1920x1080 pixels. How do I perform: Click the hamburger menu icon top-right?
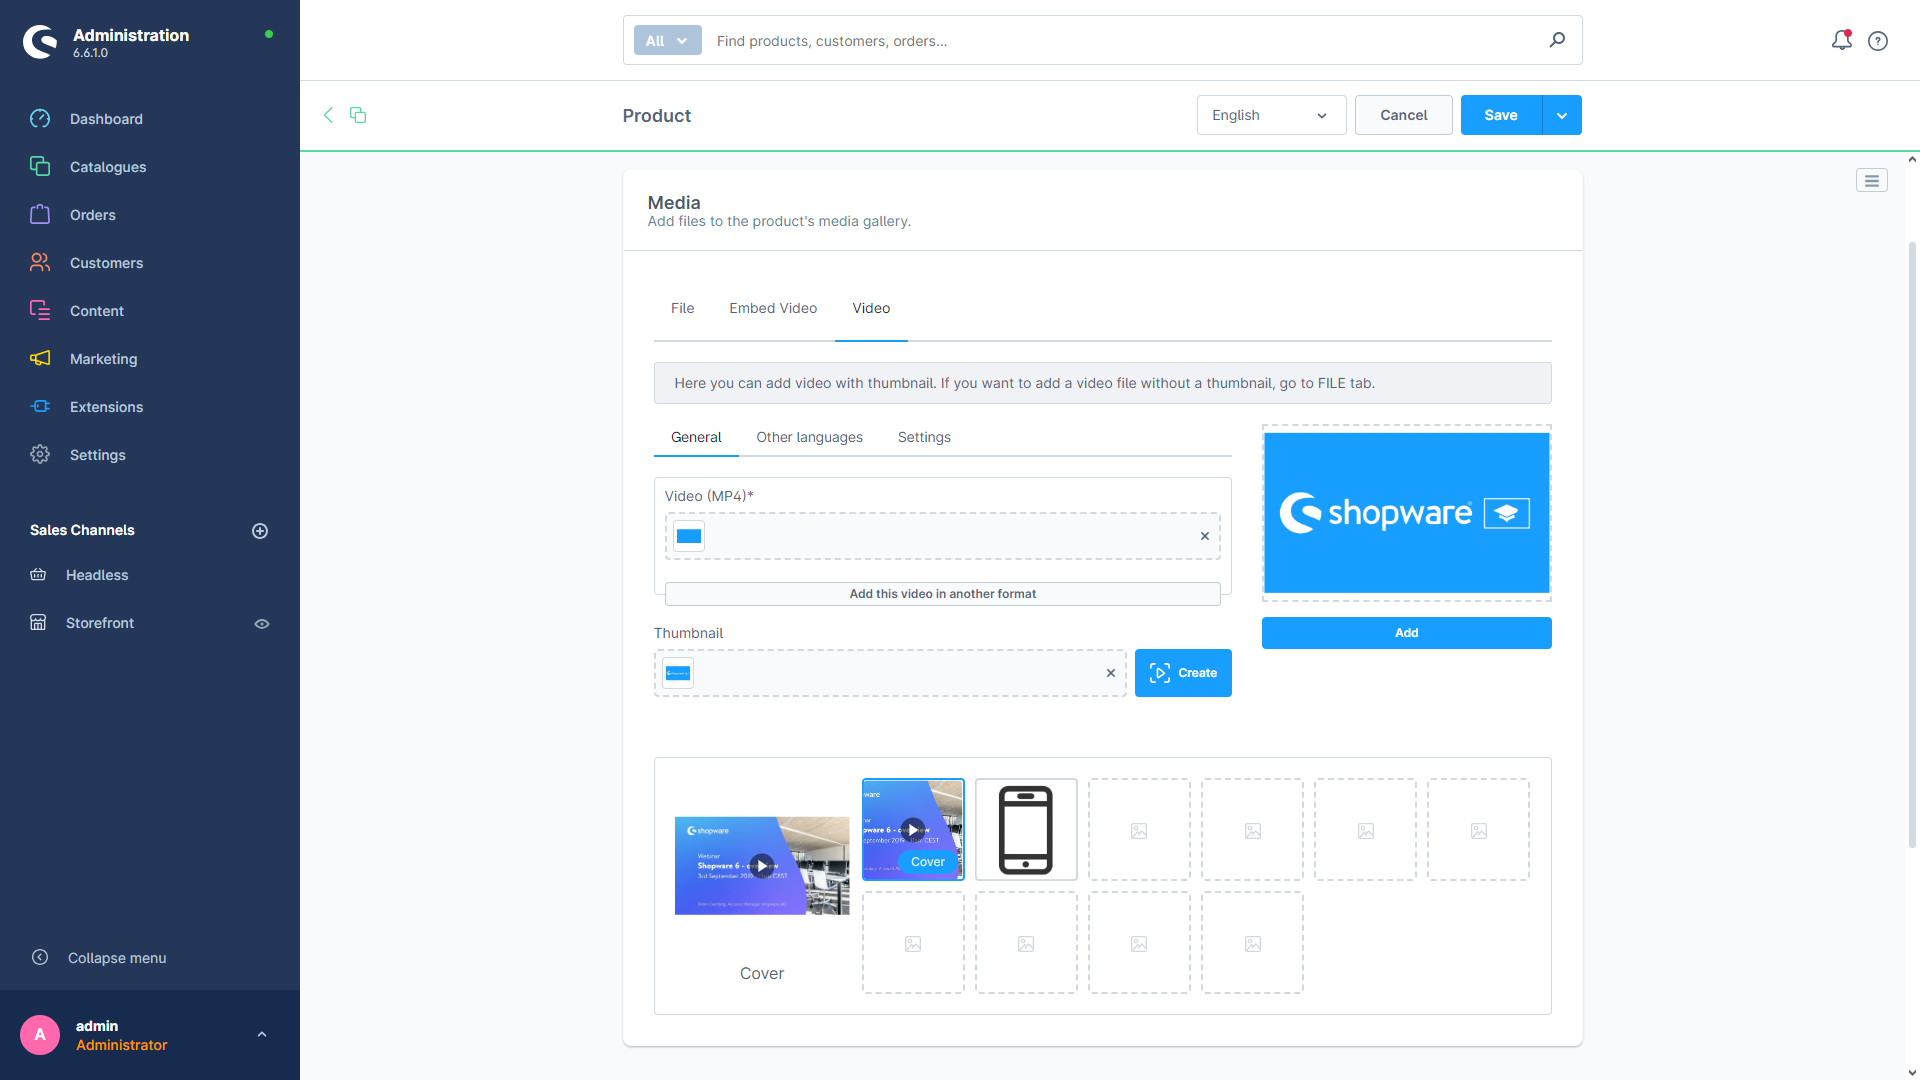1871,181
